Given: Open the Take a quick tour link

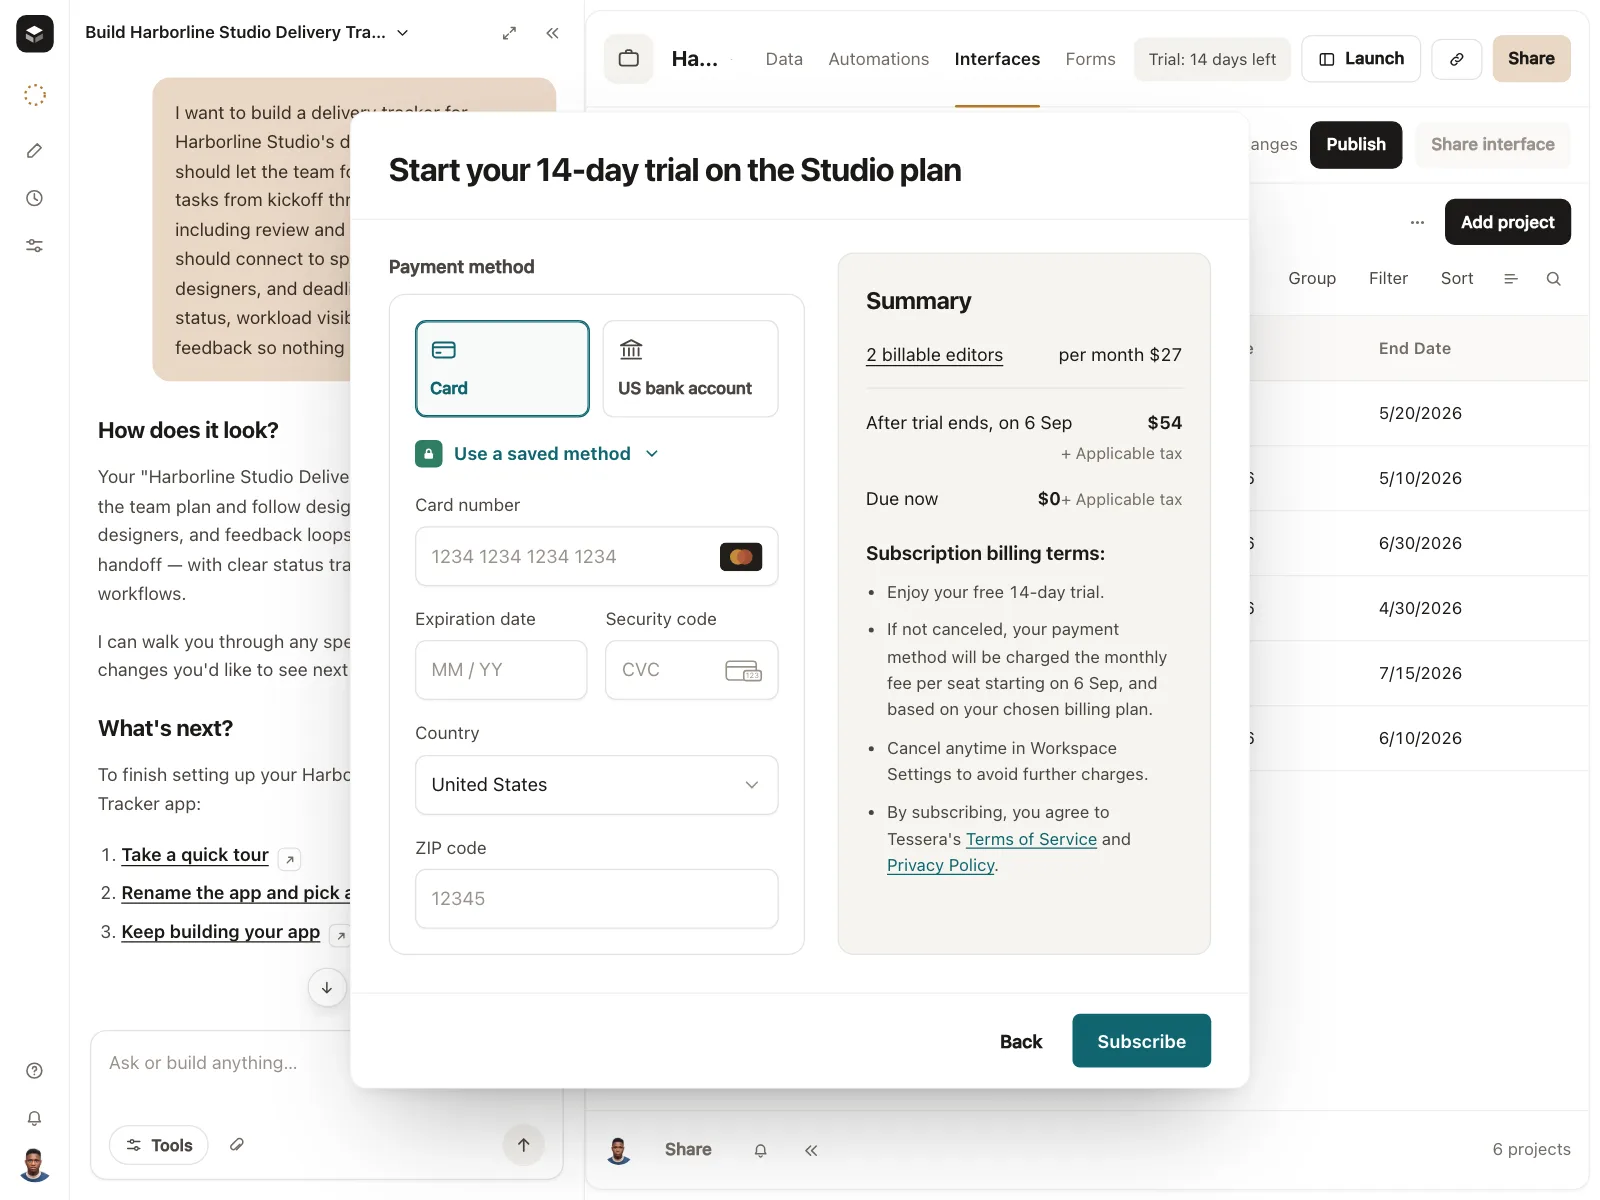Looking at the screenshot, I should (x=195, y=855).
